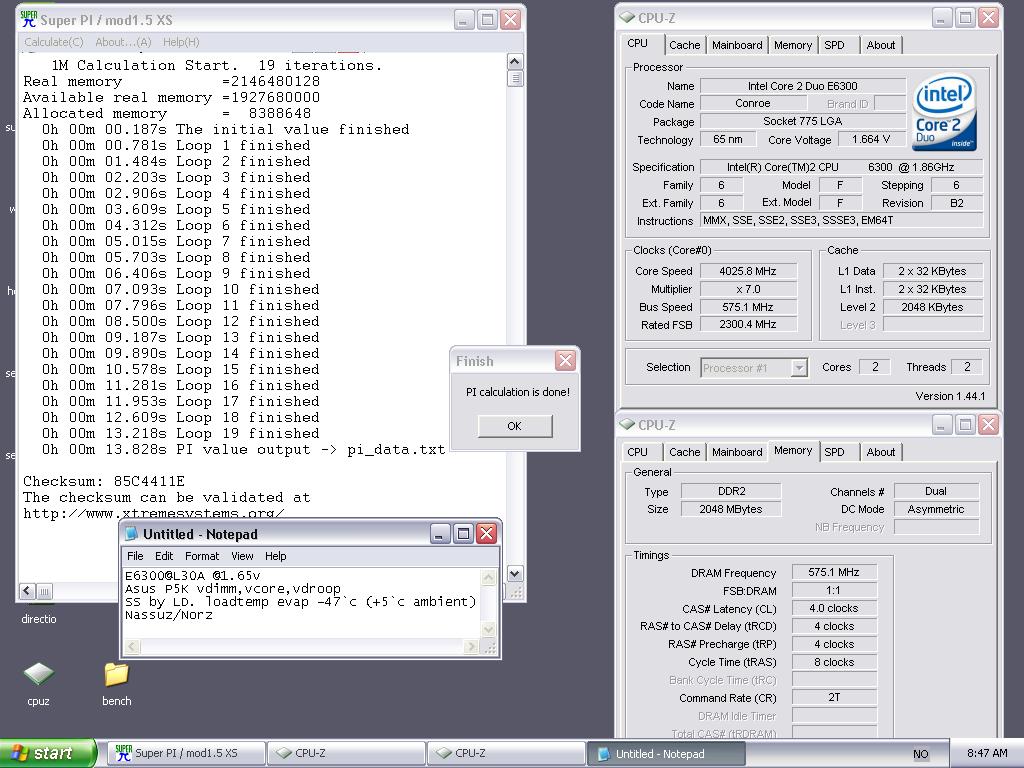Click the Notepad title bar icon
Image resolution: width=1024 pixels, height=768 pixels.
(131, 534)
